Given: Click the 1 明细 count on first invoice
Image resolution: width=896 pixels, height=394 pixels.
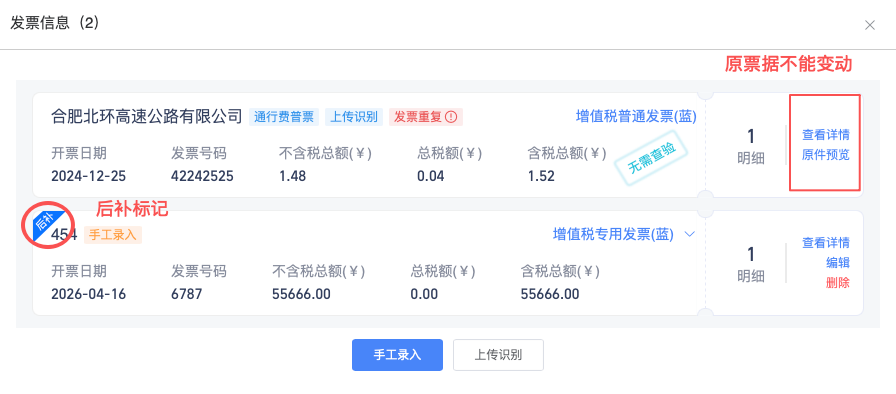Looking at the screenshot, I should point(751,146).
